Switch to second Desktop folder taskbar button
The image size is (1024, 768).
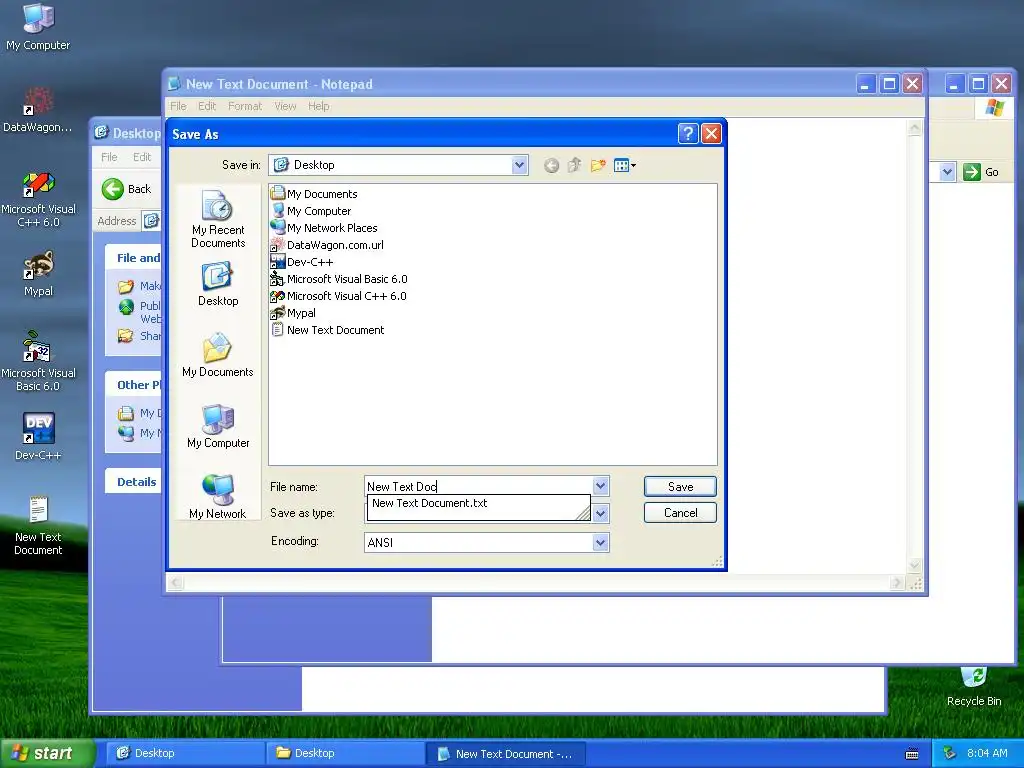[x=345, y=753]
